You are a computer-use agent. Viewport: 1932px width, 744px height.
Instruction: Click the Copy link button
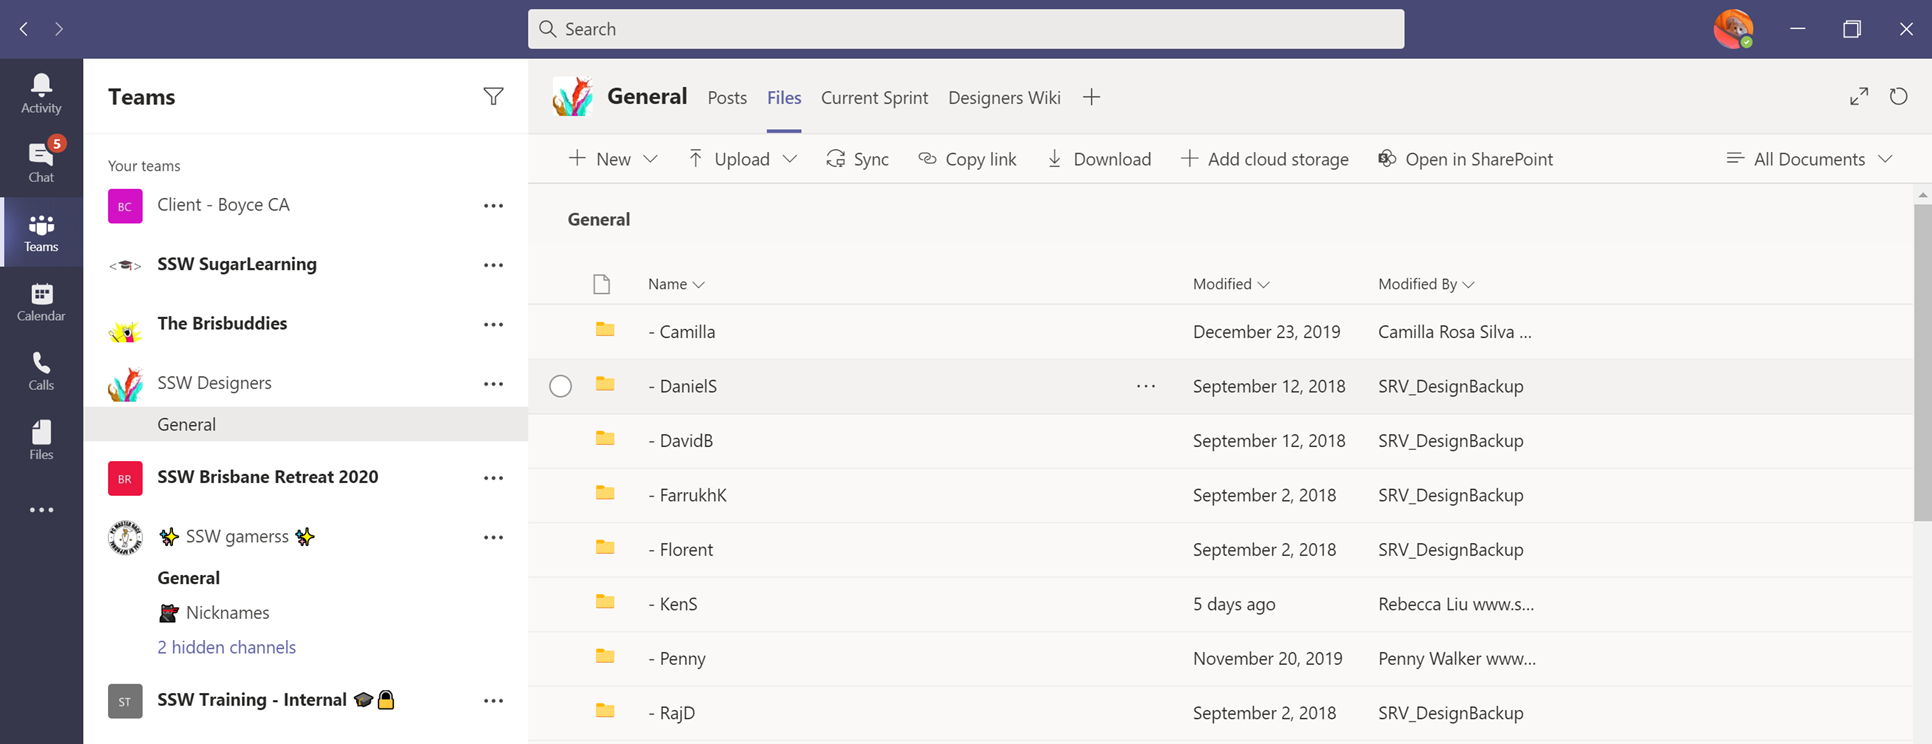[967, 159]
